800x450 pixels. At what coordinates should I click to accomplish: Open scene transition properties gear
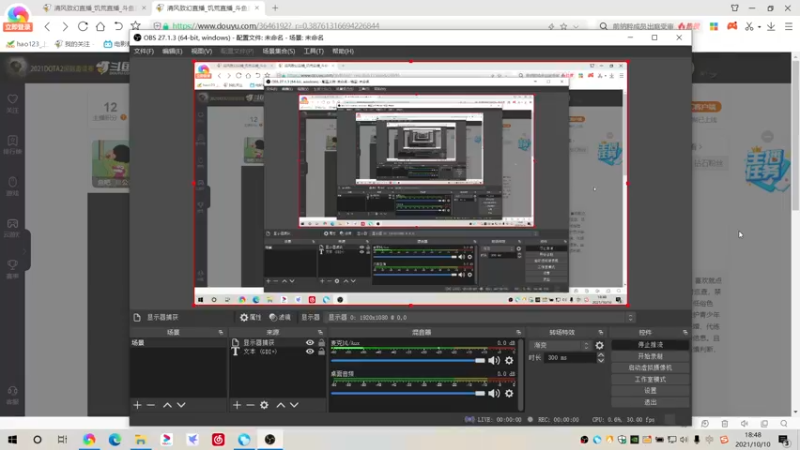pos(599,345)
